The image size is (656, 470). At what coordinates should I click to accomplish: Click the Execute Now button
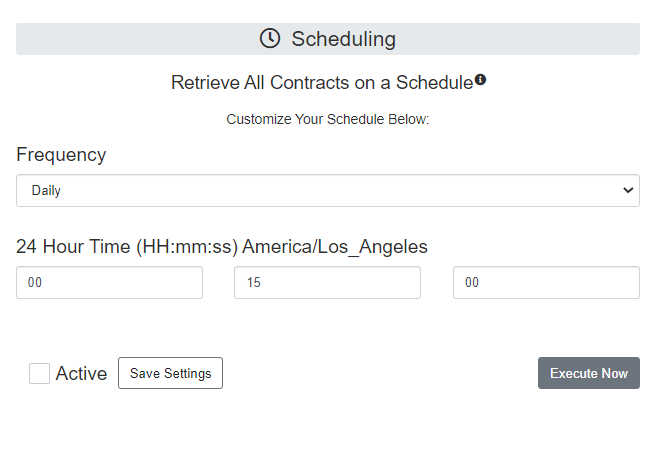(589, 373)
